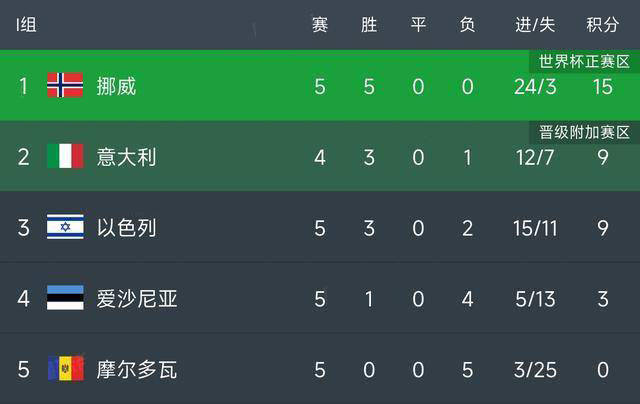Click the 世界杯正赛区 label badge
640x404 pixels.
[x=584, y=62]
